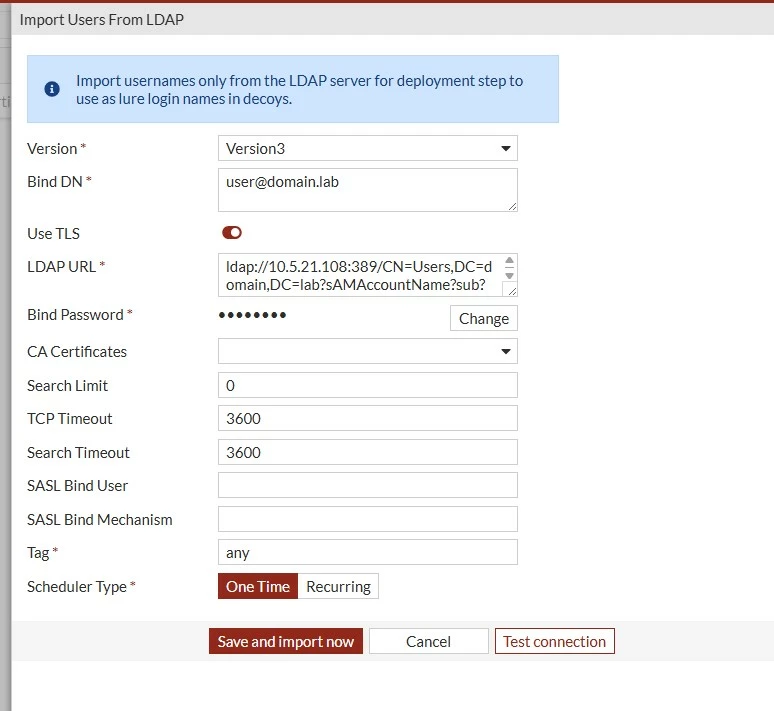The width and height of the screenshot is (774, 711).
Task: Click the Bind DN text area
Action: point(368,190)
